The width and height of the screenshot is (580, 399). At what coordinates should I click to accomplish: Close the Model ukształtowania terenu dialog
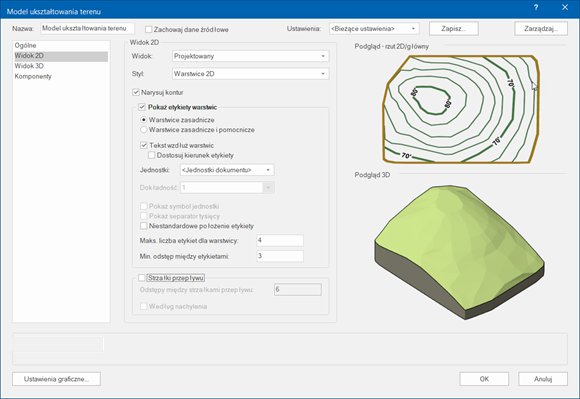[x=565, y=7]
